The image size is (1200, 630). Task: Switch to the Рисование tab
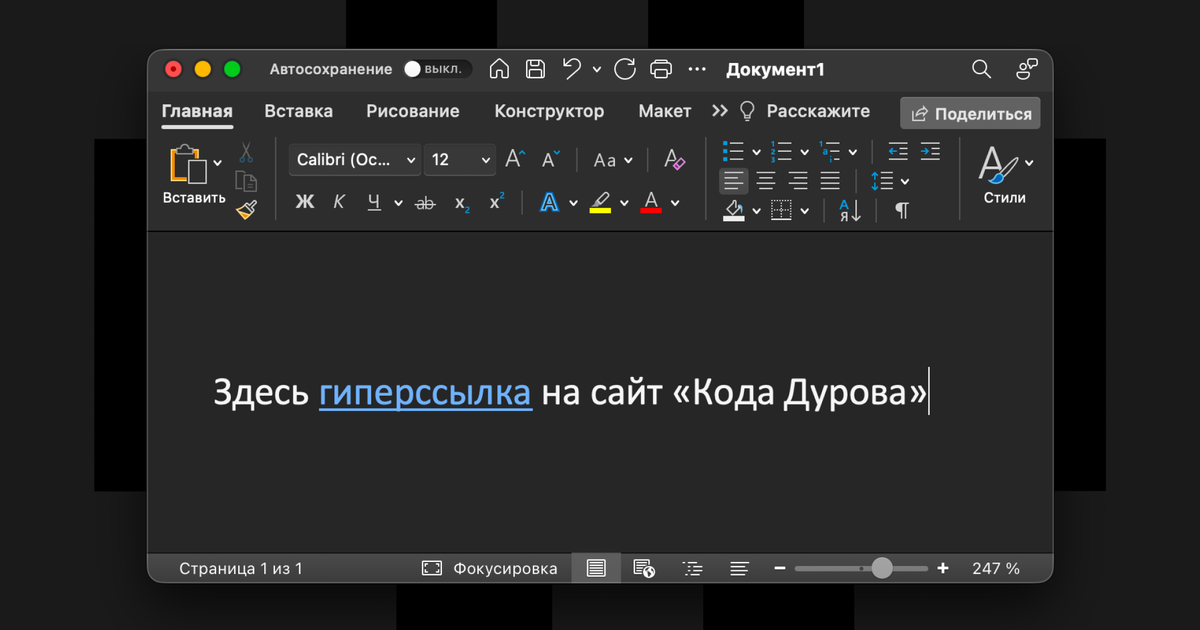[x=413, y=111]
